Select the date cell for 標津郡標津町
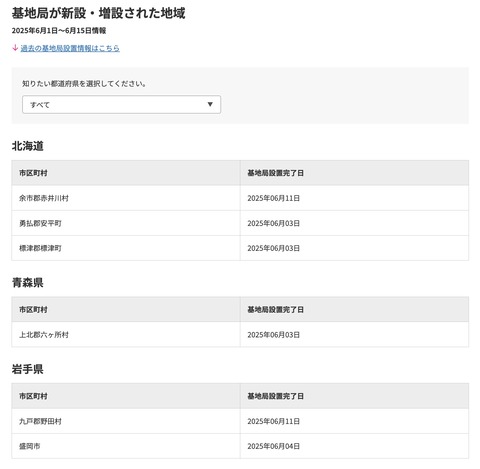Viewport: 480px width, 469px height. (354, 248)
